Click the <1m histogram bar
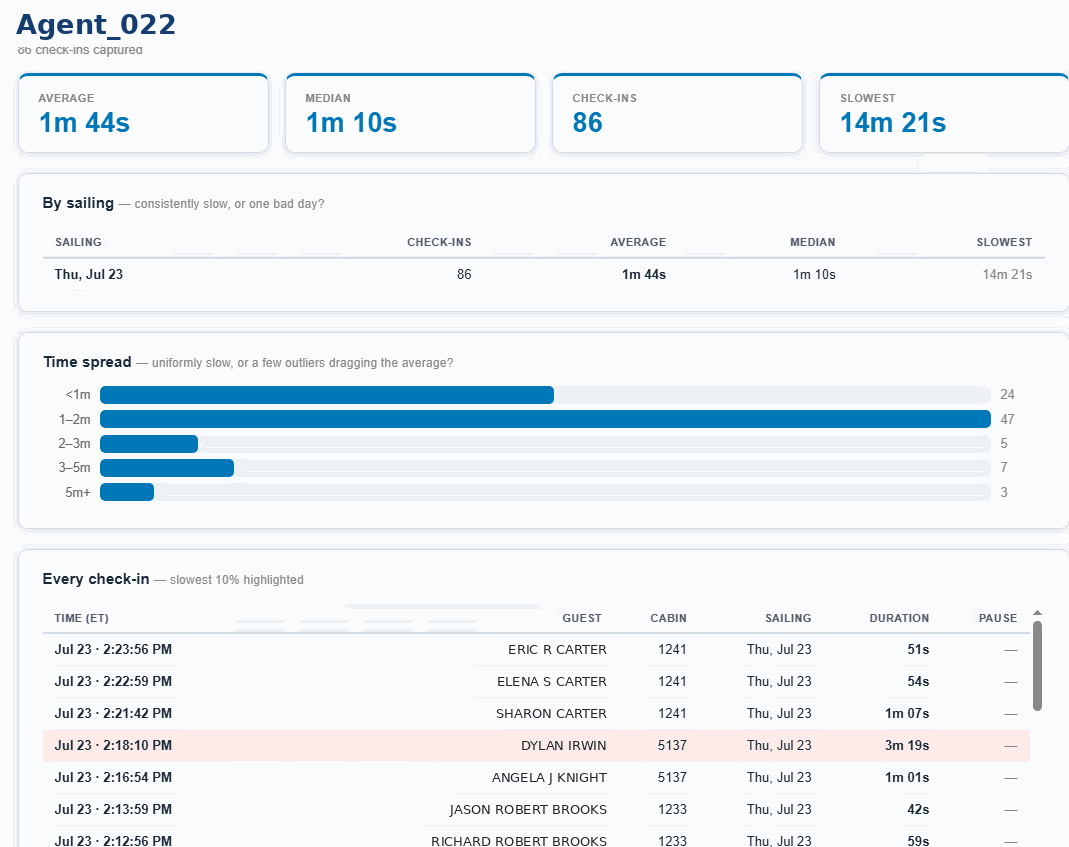Viewport: 1069px width, 847px height. 327,395
